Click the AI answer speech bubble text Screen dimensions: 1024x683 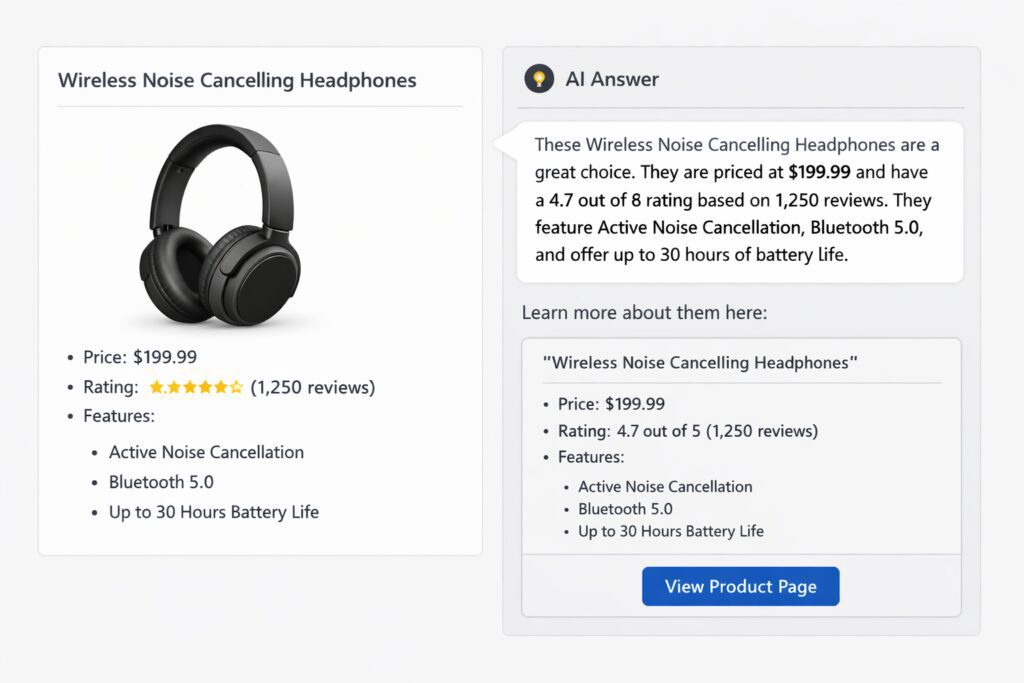pyautogui.click(x=738, y=200)
